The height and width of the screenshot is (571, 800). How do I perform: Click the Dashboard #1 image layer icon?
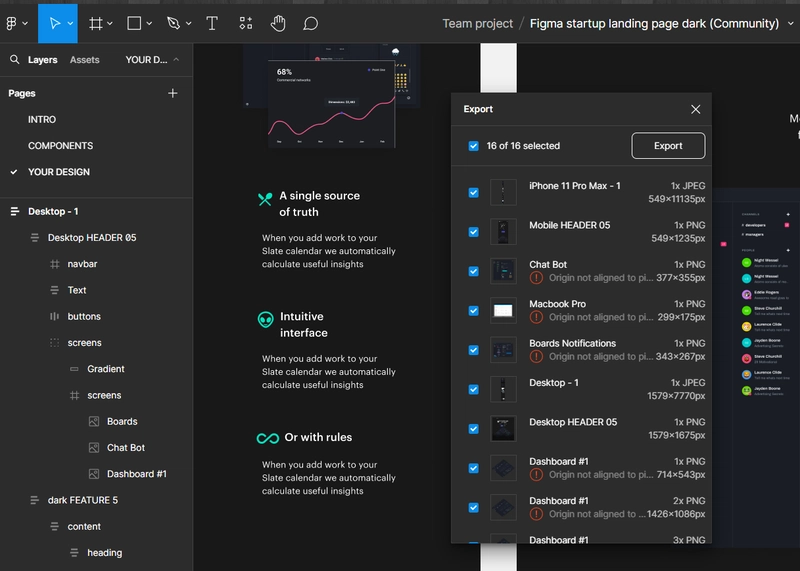click(94, 474)
